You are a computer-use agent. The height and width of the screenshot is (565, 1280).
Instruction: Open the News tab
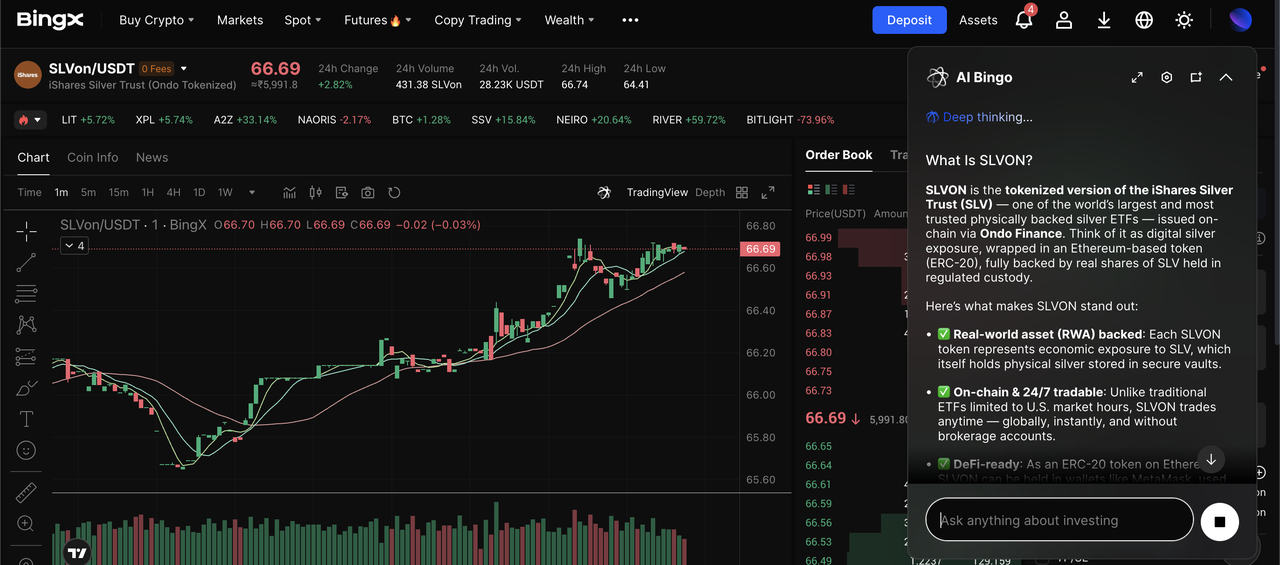[152, 157]
